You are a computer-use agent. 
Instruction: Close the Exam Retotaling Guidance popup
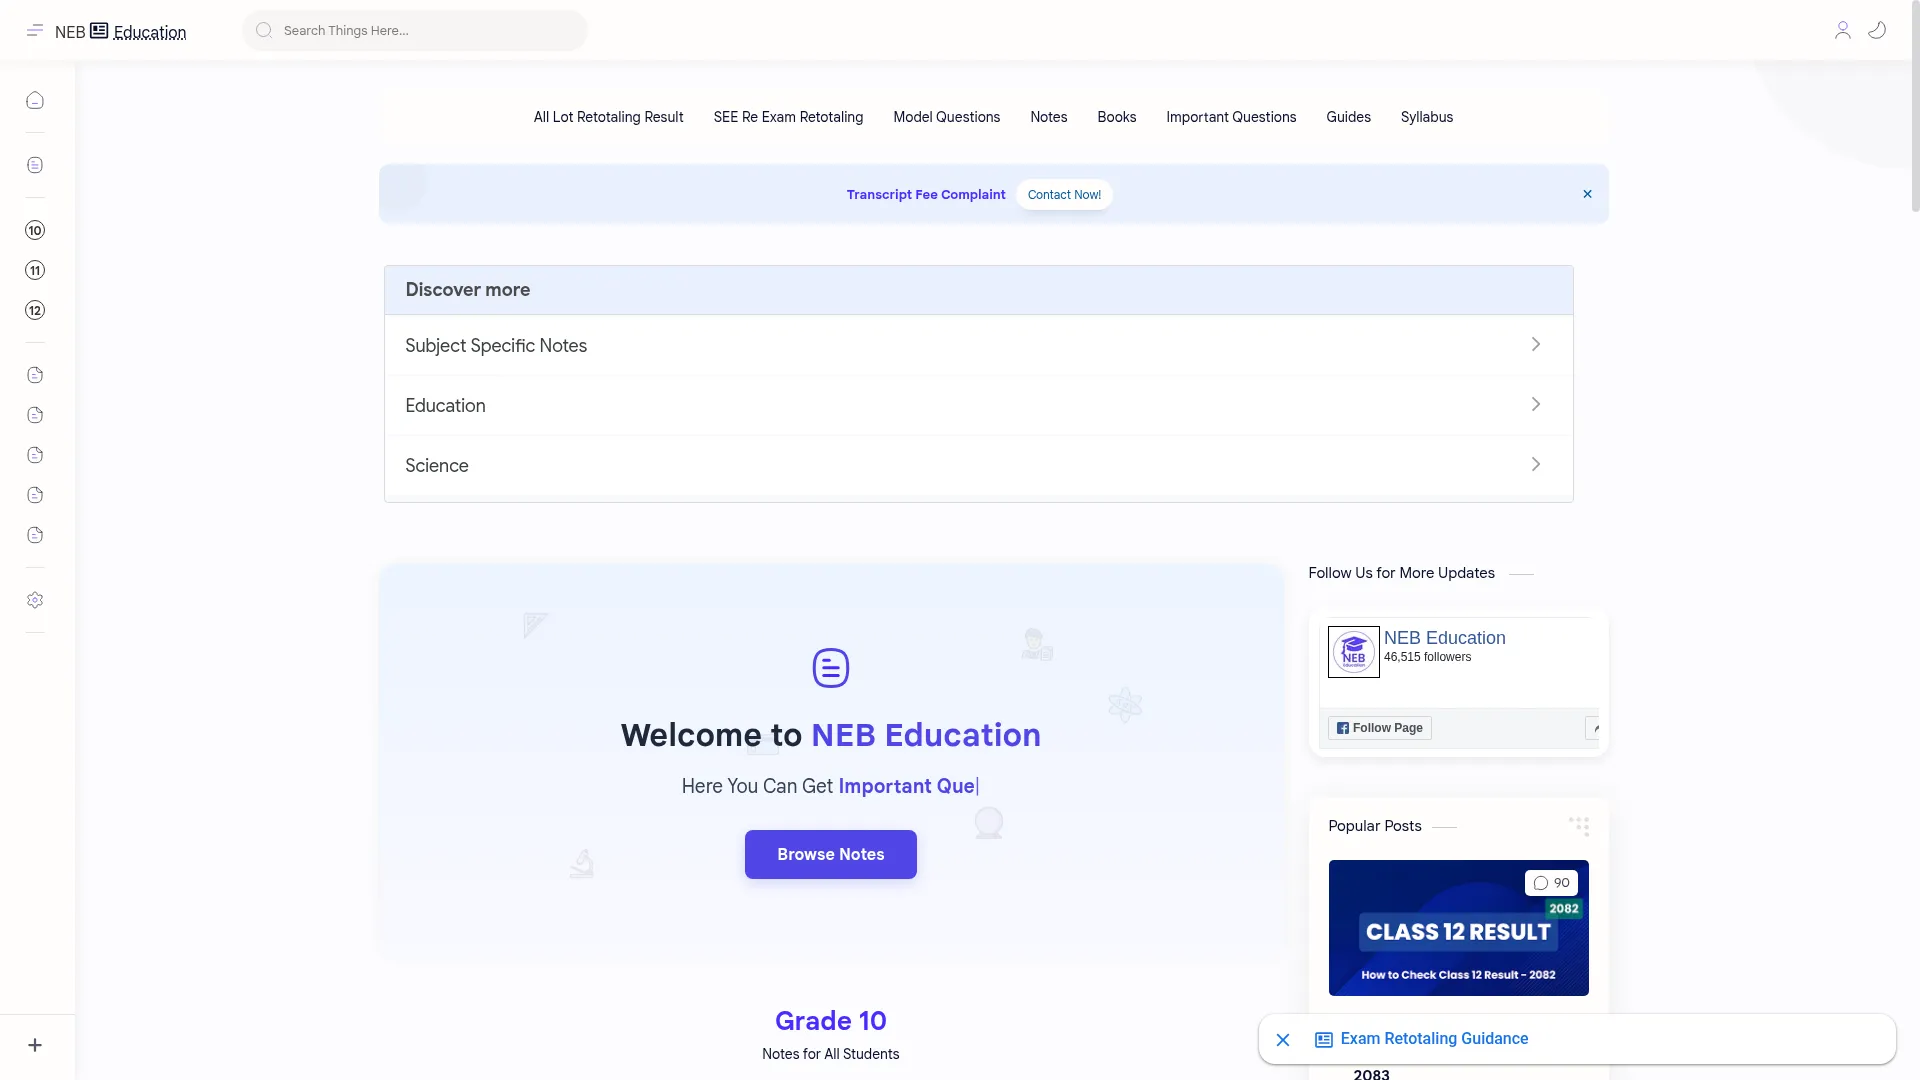point(1283,1040)
